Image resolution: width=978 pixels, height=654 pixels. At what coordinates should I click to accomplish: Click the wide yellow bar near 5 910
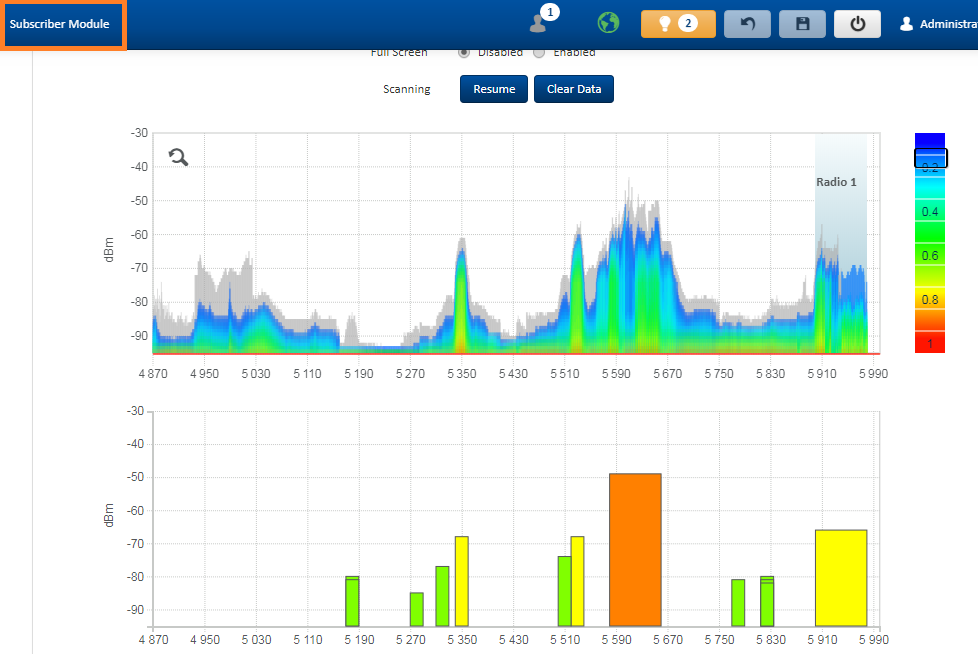pos(840,578)
